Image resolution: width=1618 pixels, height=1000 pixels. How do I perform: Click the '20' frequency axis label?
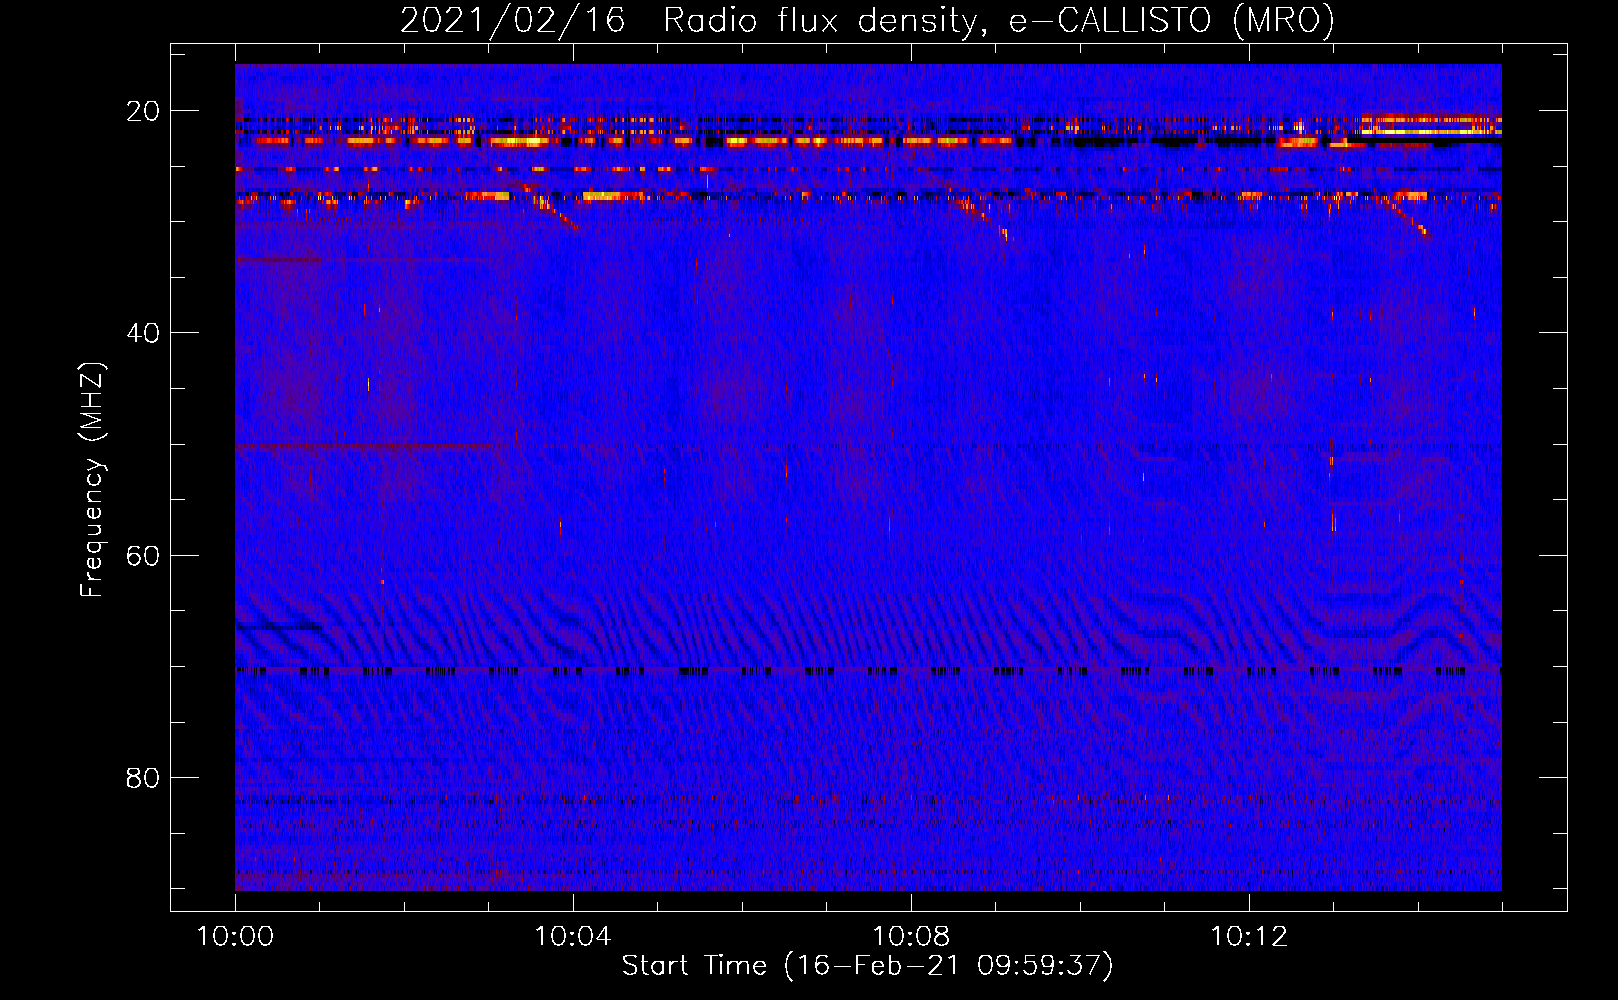(143, 111)
